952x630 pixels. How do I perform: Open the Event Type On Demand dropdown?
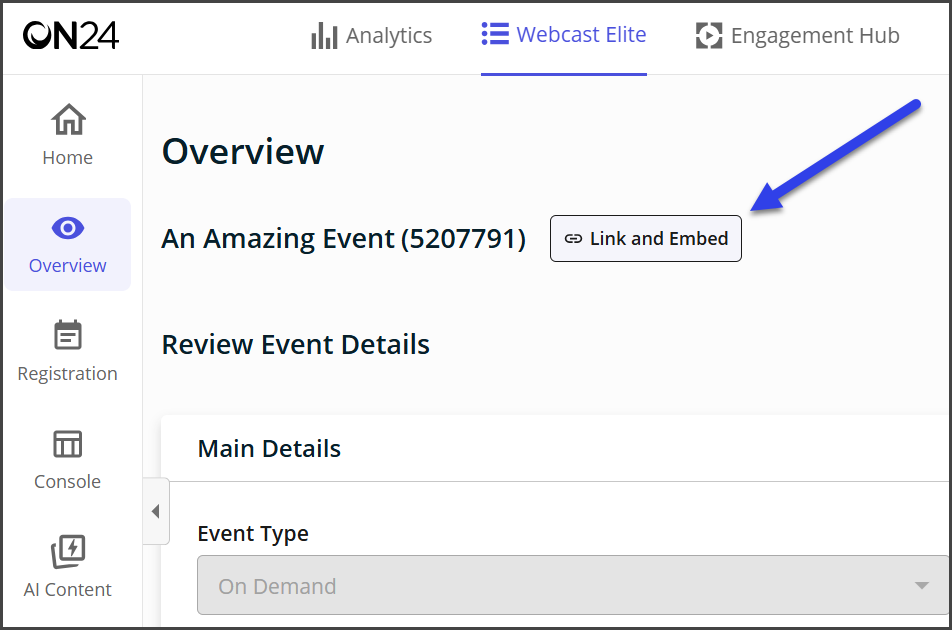[x=573, y=585]
